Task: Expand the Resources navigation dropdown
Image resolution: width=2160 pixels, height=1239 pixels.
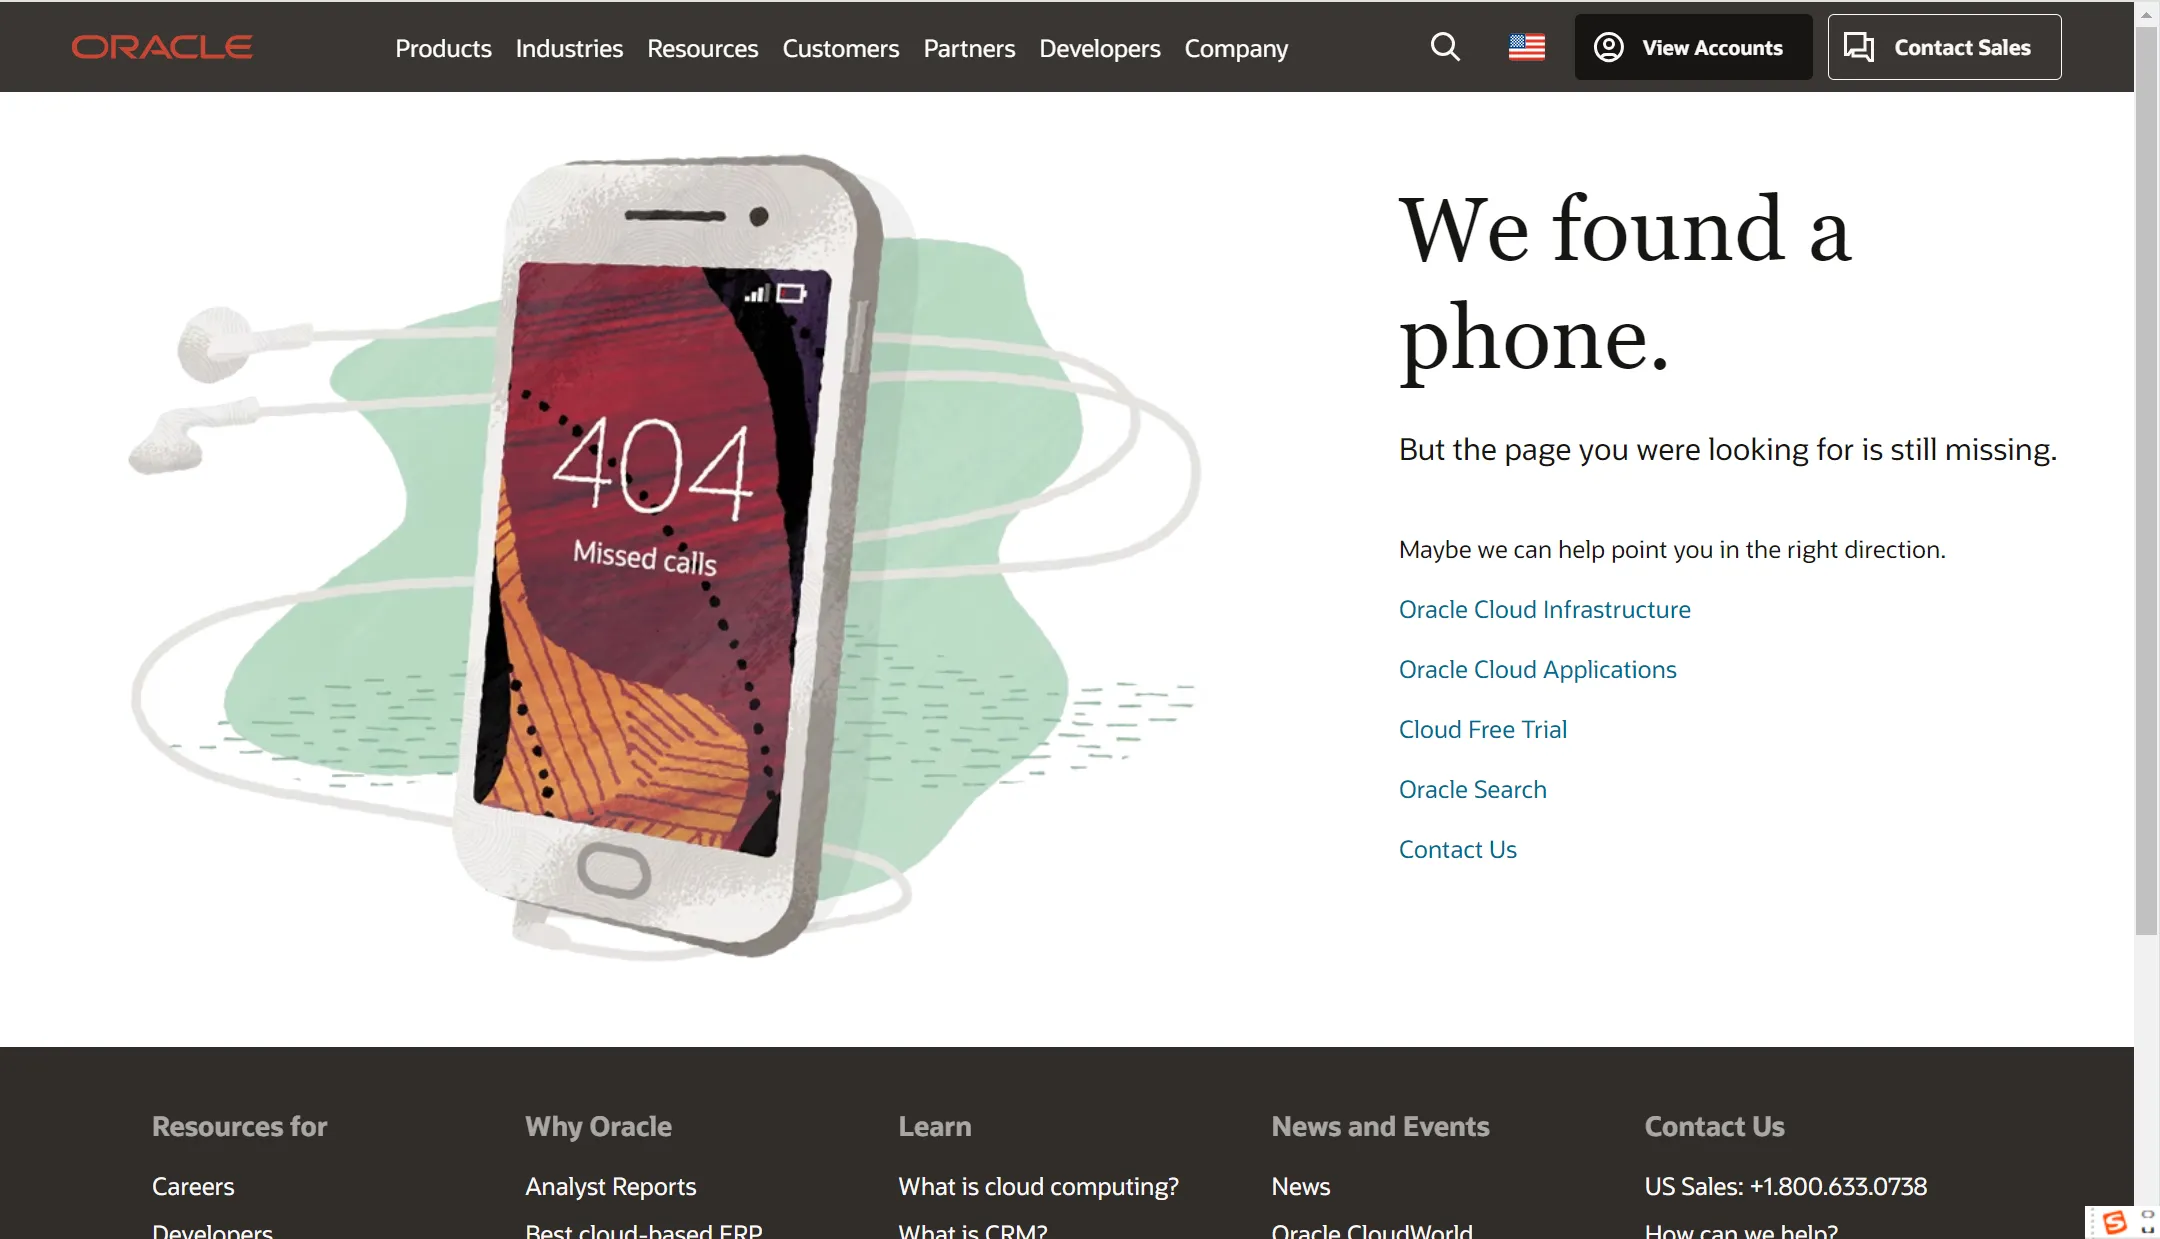Action: 702,46
